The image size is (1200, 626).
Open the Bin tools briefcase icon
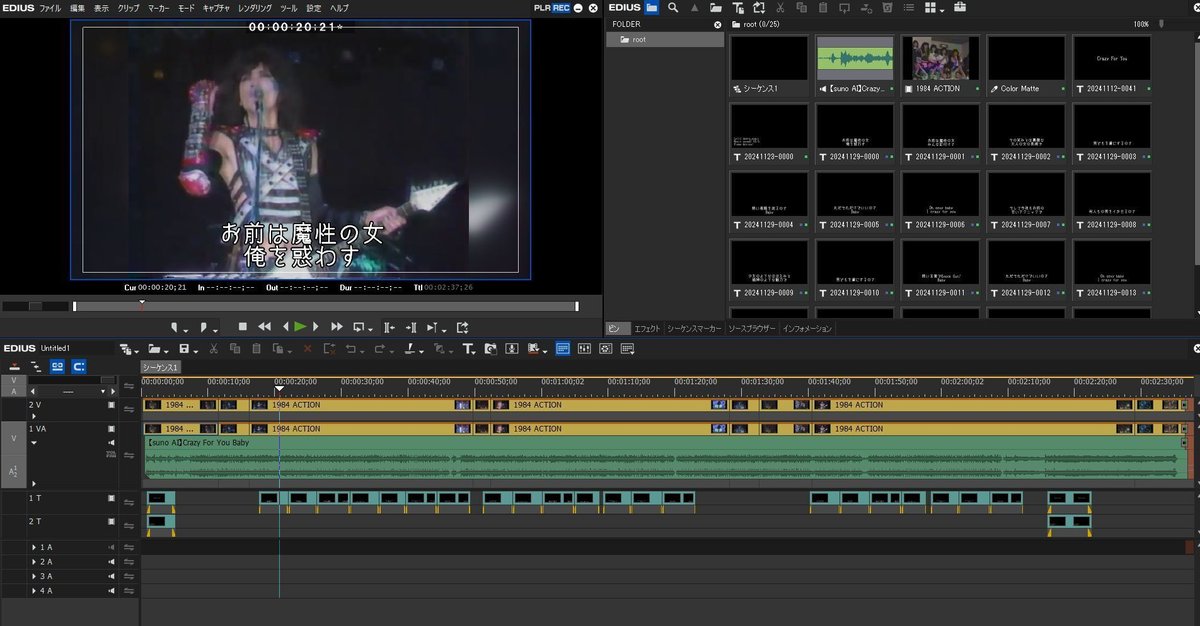click(960, 8)
